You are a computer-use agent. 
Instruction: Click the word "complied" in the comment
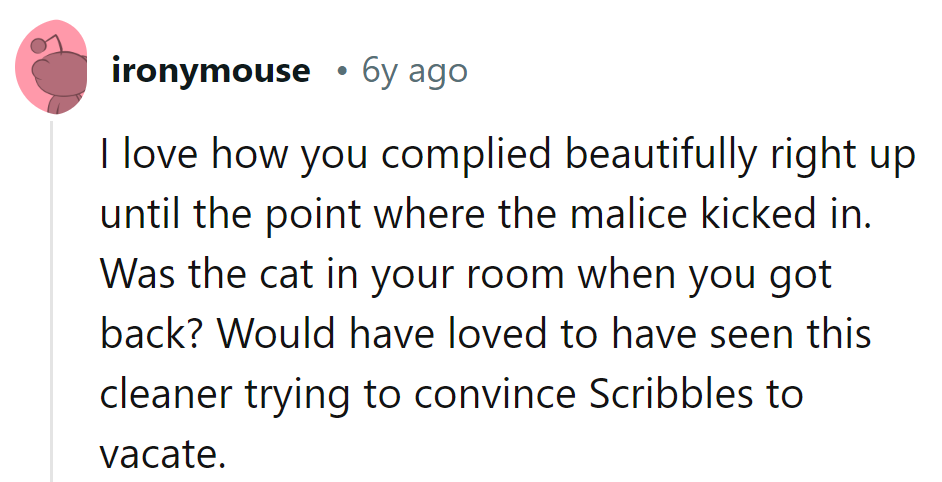click(474, 155)
